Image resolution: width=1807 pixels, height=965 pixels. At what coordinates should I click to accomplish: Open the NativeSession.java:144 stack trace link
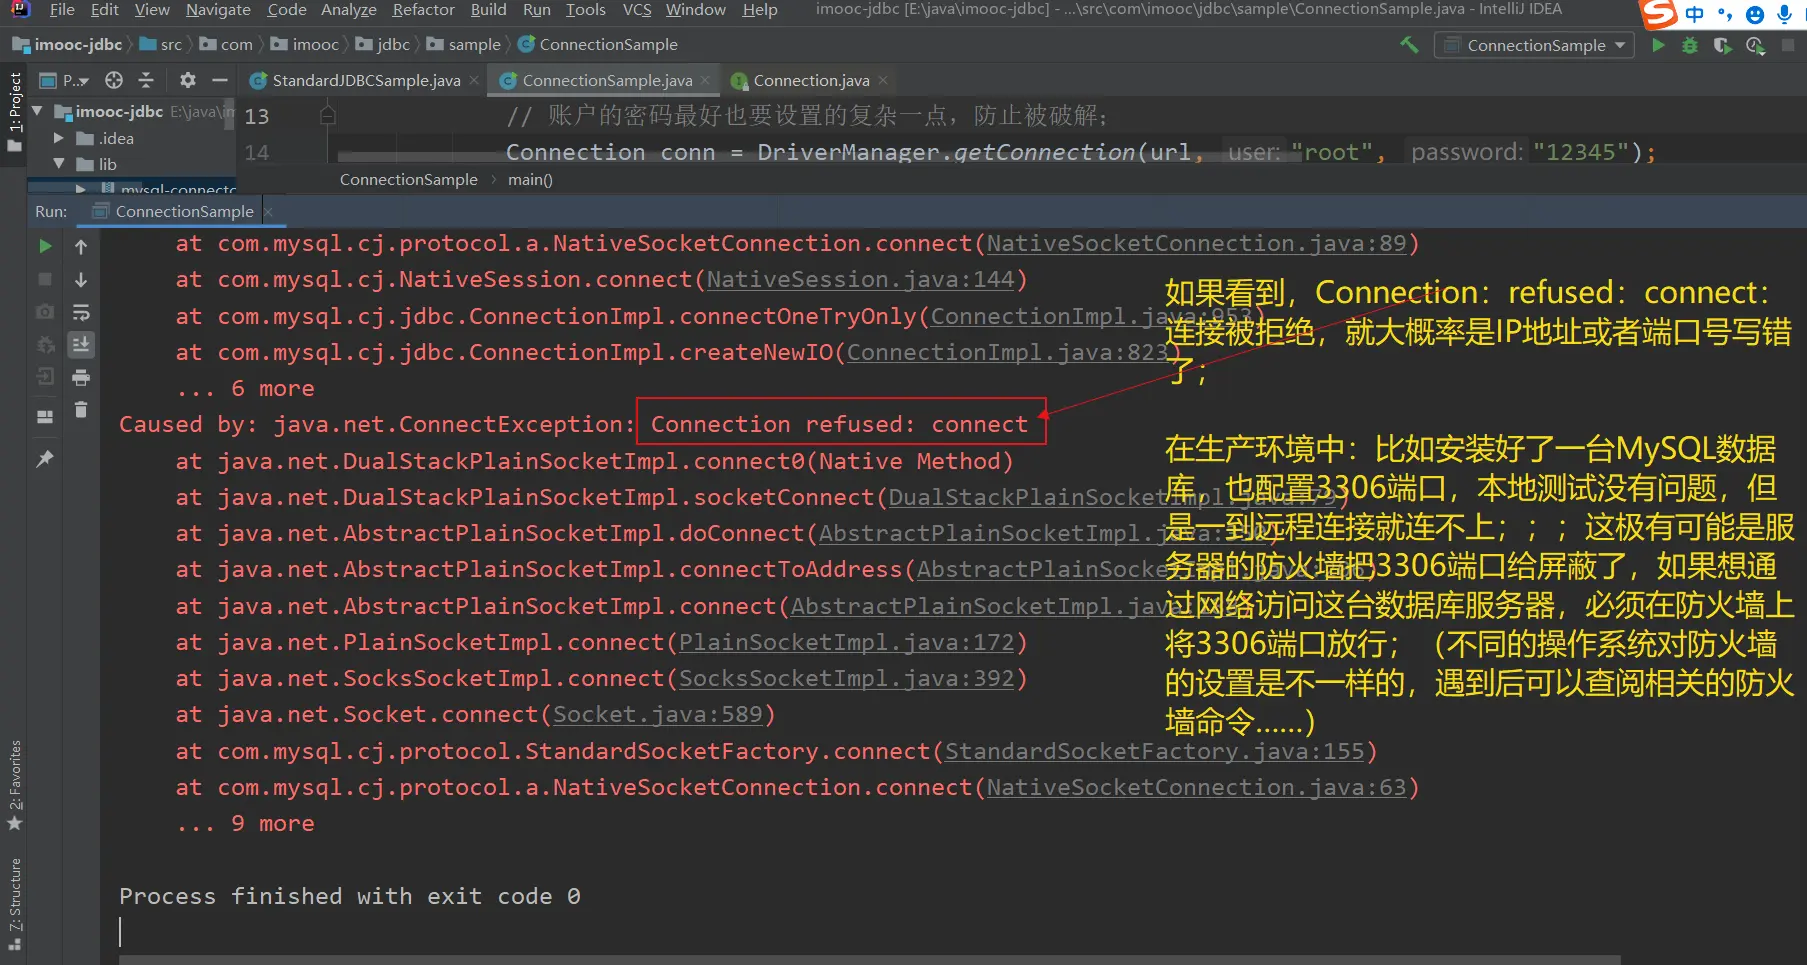pyautogui.click(x=860, y=280)
